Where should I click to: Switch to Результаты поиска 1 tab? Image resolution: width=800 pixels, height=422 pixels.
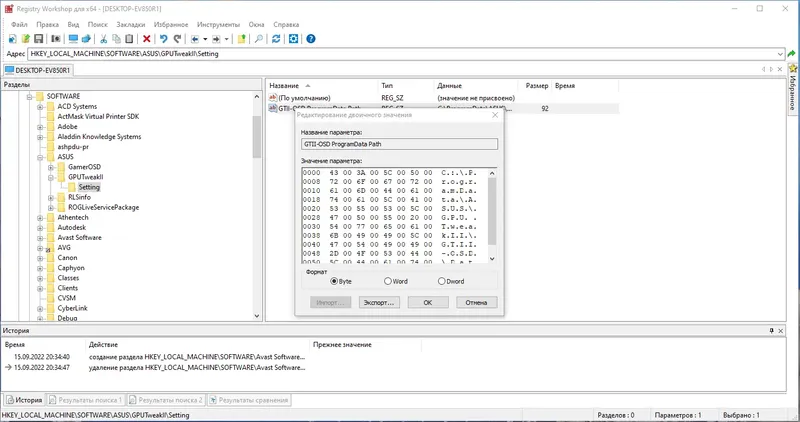(85, 400)
